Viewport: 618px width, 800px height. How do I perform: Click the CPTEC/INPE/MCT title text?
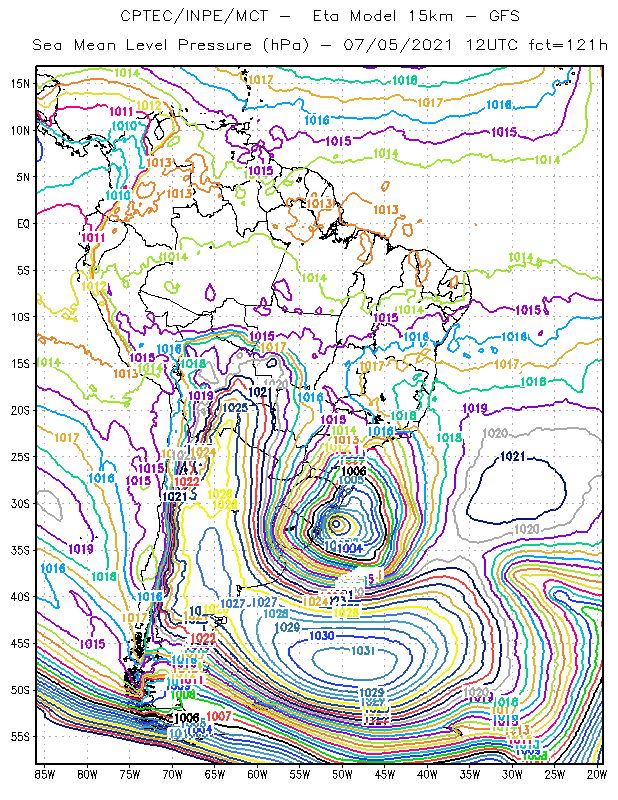tap(194, 17)
